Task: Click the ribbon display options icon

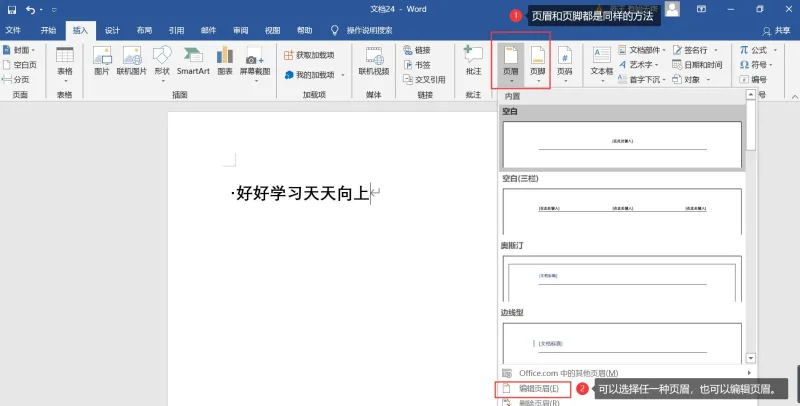Action: click(x=702, y=9)
